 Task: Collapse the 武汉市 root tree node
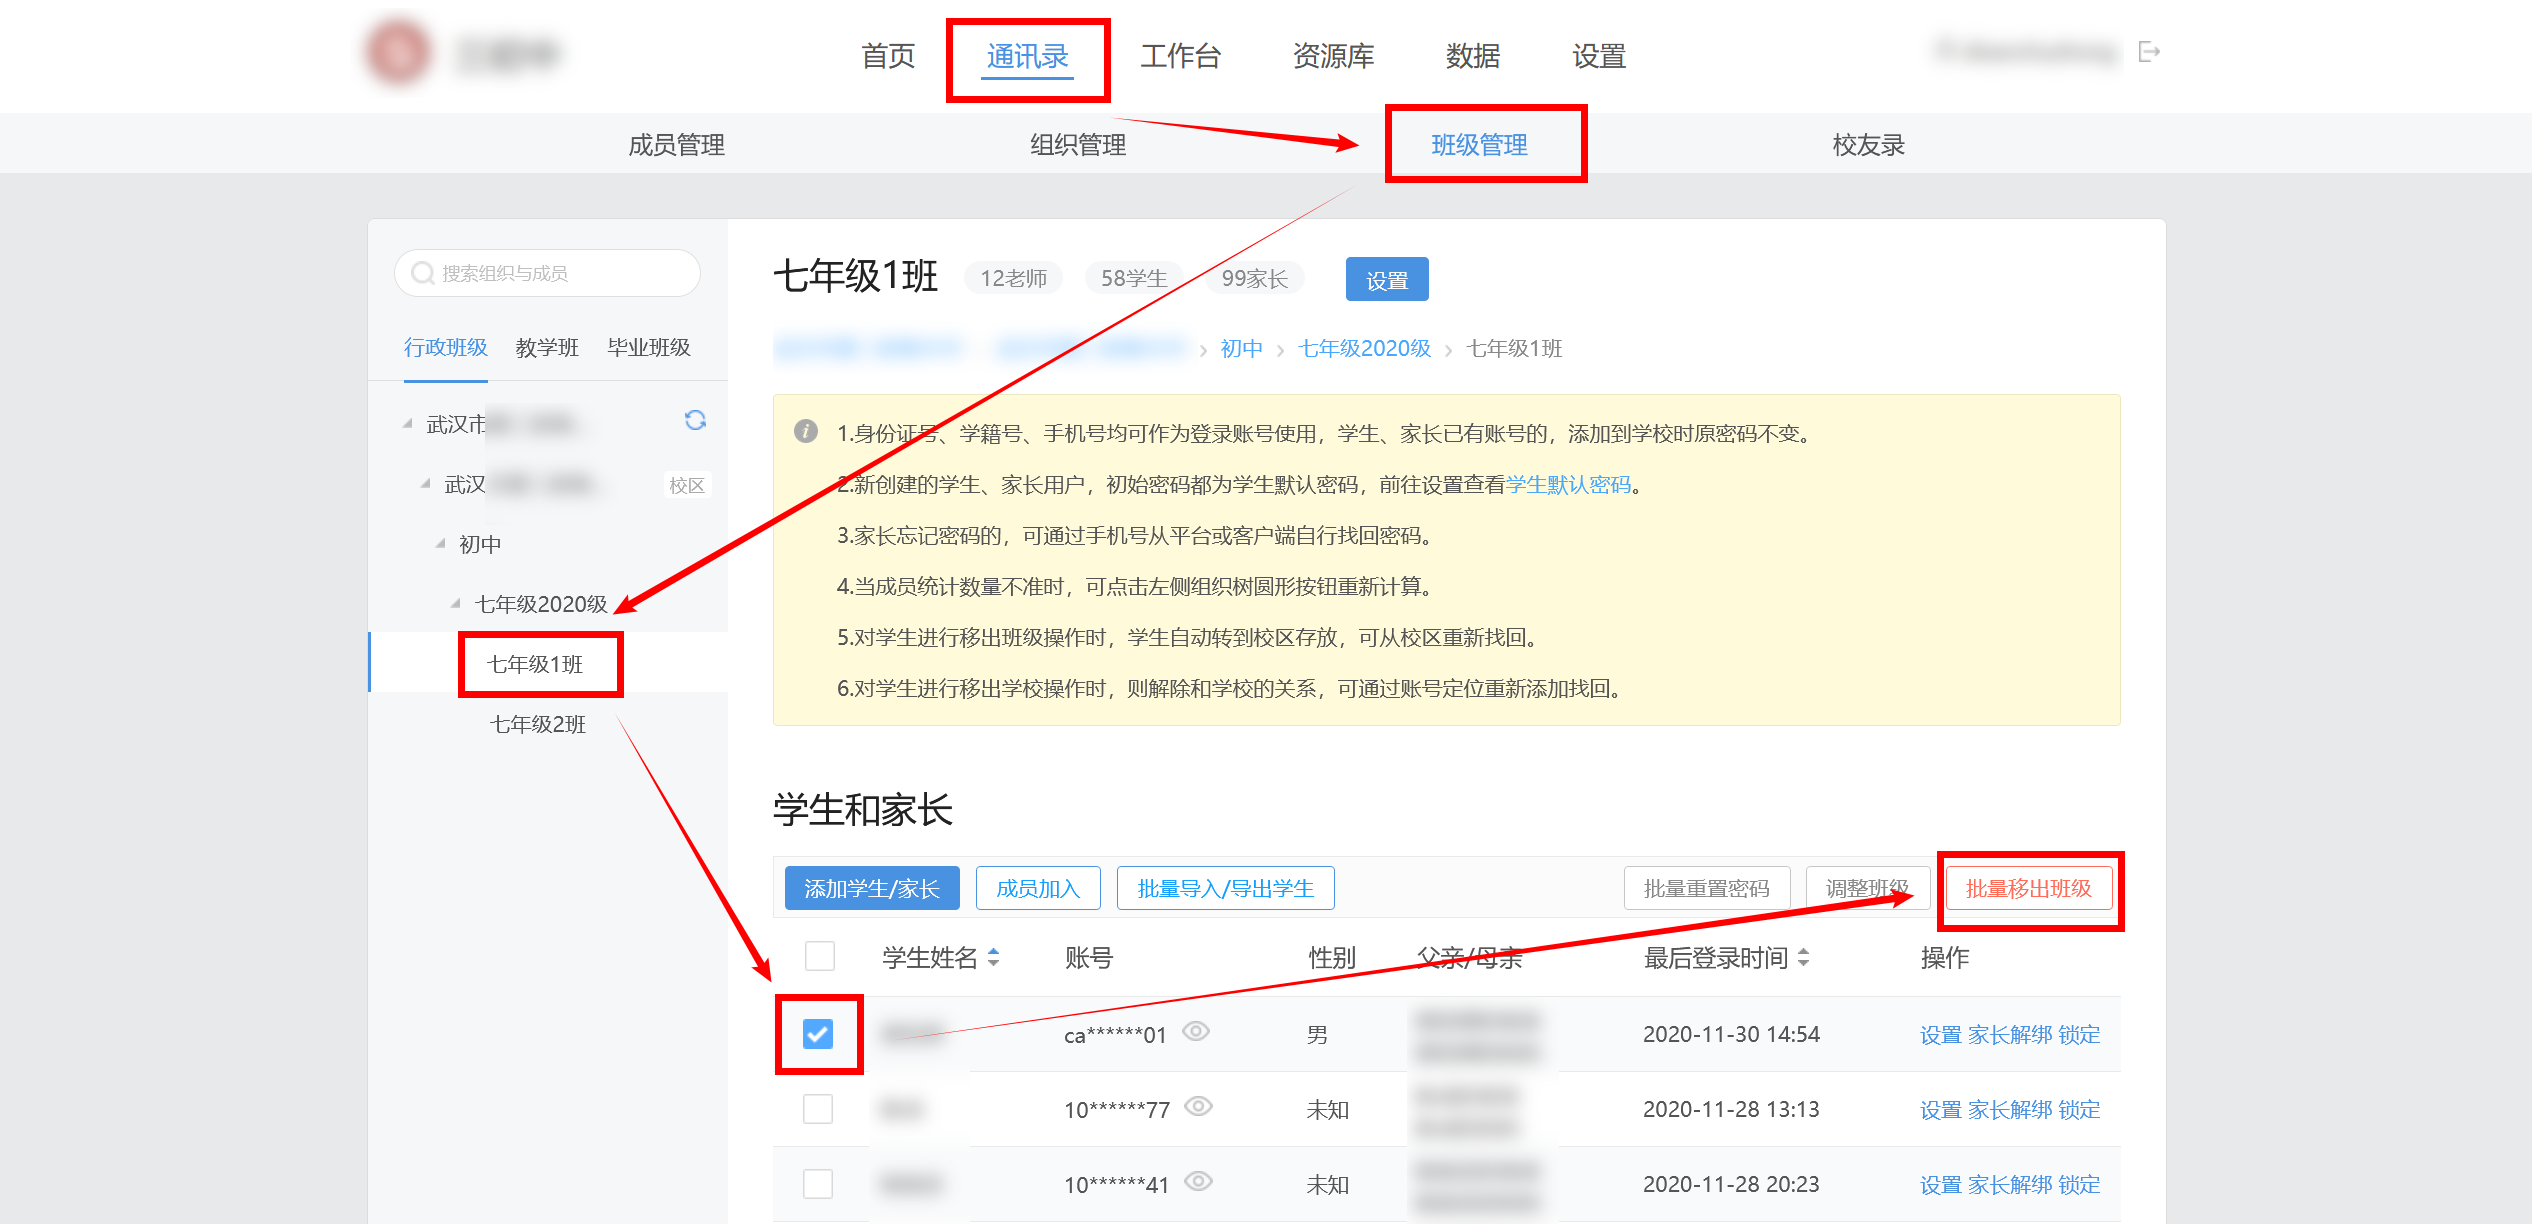point(408,423)
